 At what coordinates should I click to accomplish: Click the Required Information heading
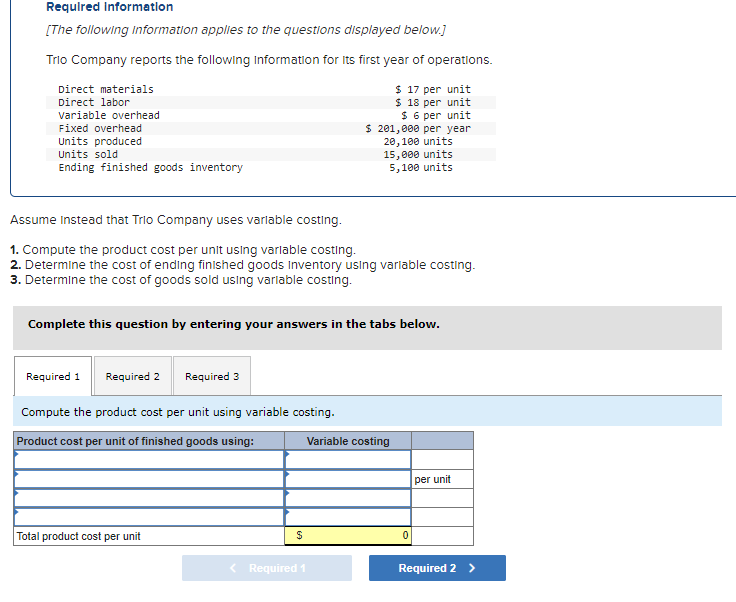(109, 7)
